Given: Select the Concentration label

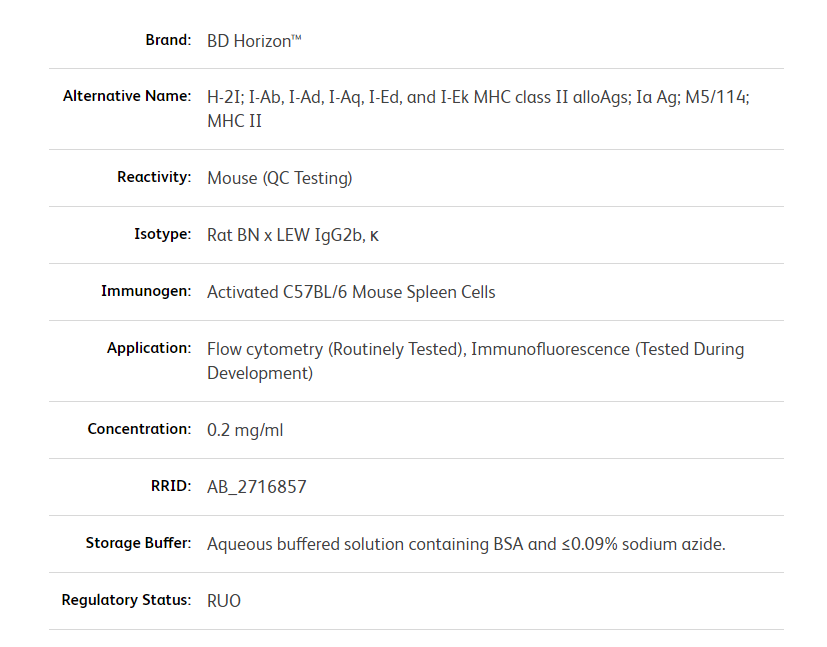Looking at the screenshot, I should (x=139, y=428).
